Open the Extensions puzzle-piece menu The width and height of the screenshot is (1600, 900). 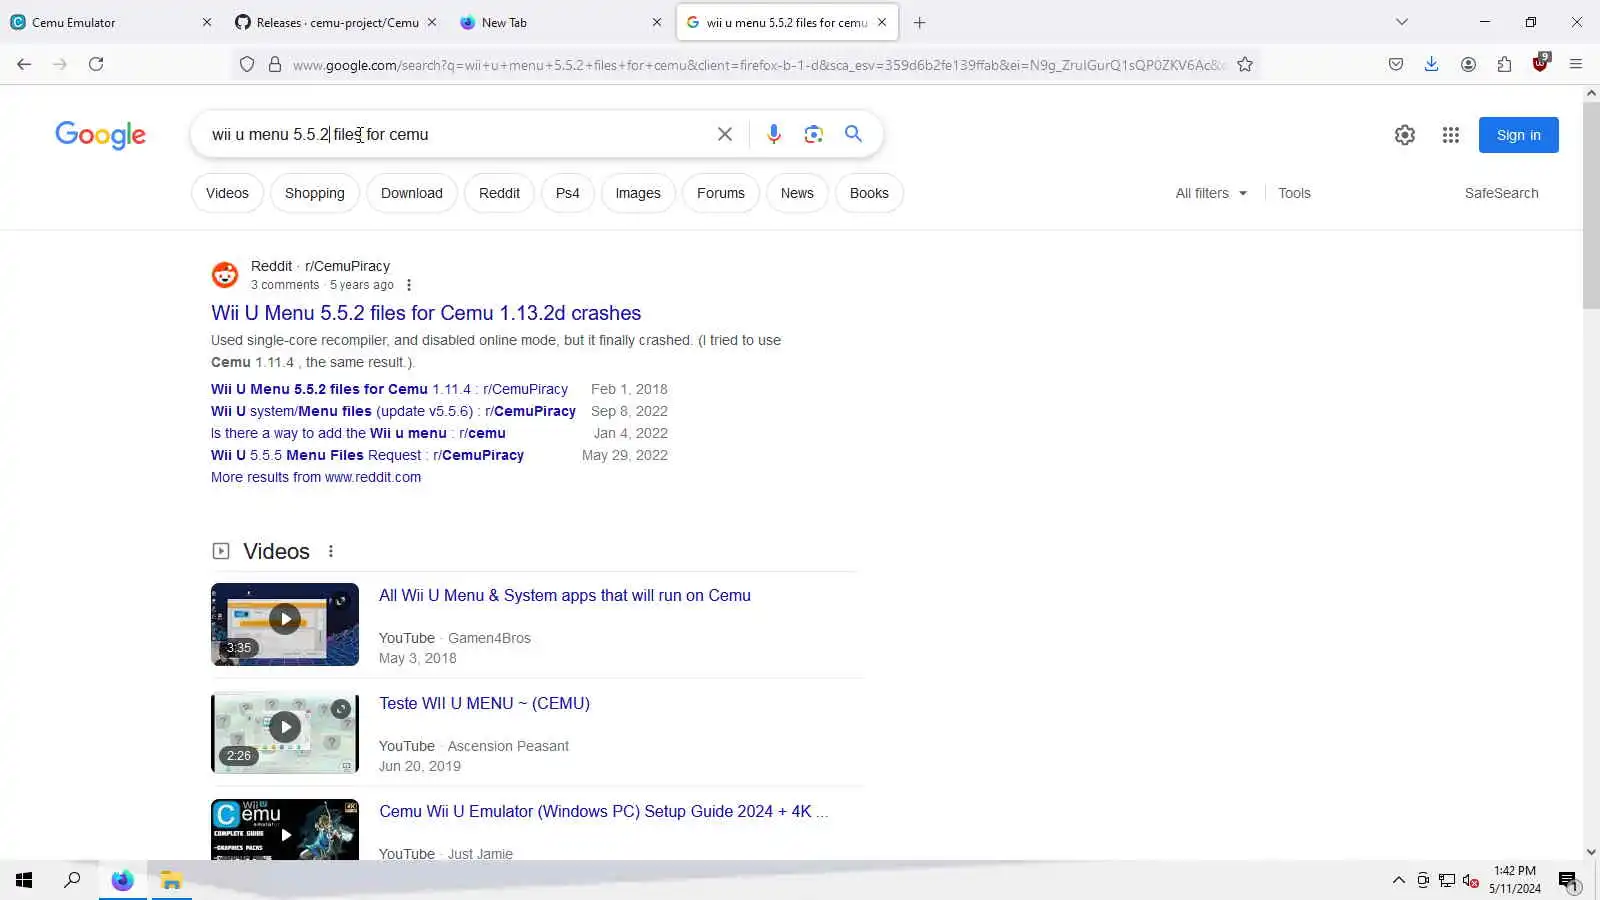1504,64
